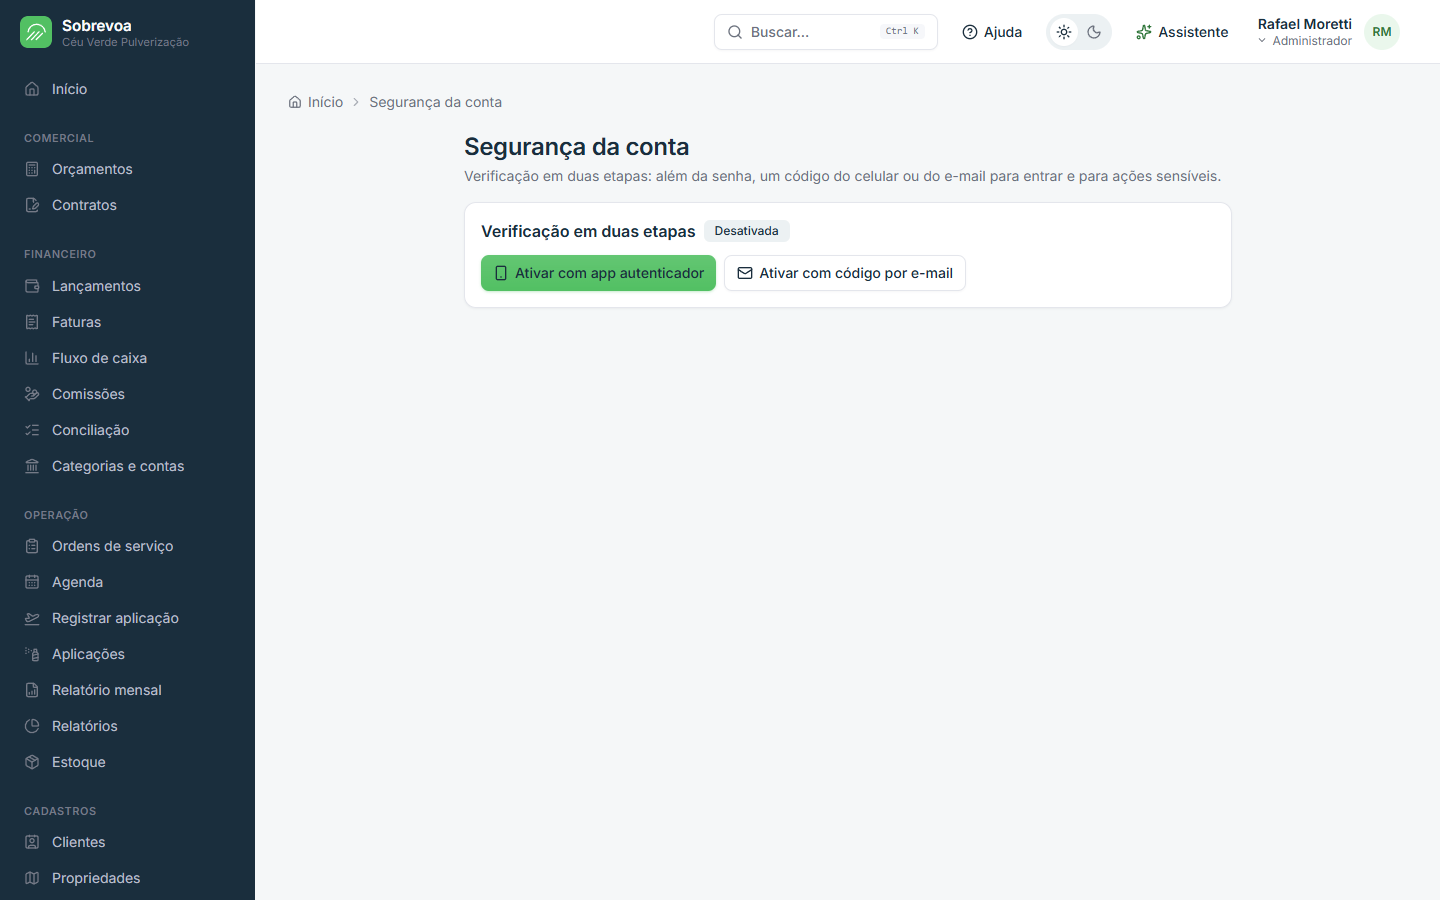This screenshot has width=1440, height=900.
Task: Click the Estoque box icon
Action: pos(32,762)
